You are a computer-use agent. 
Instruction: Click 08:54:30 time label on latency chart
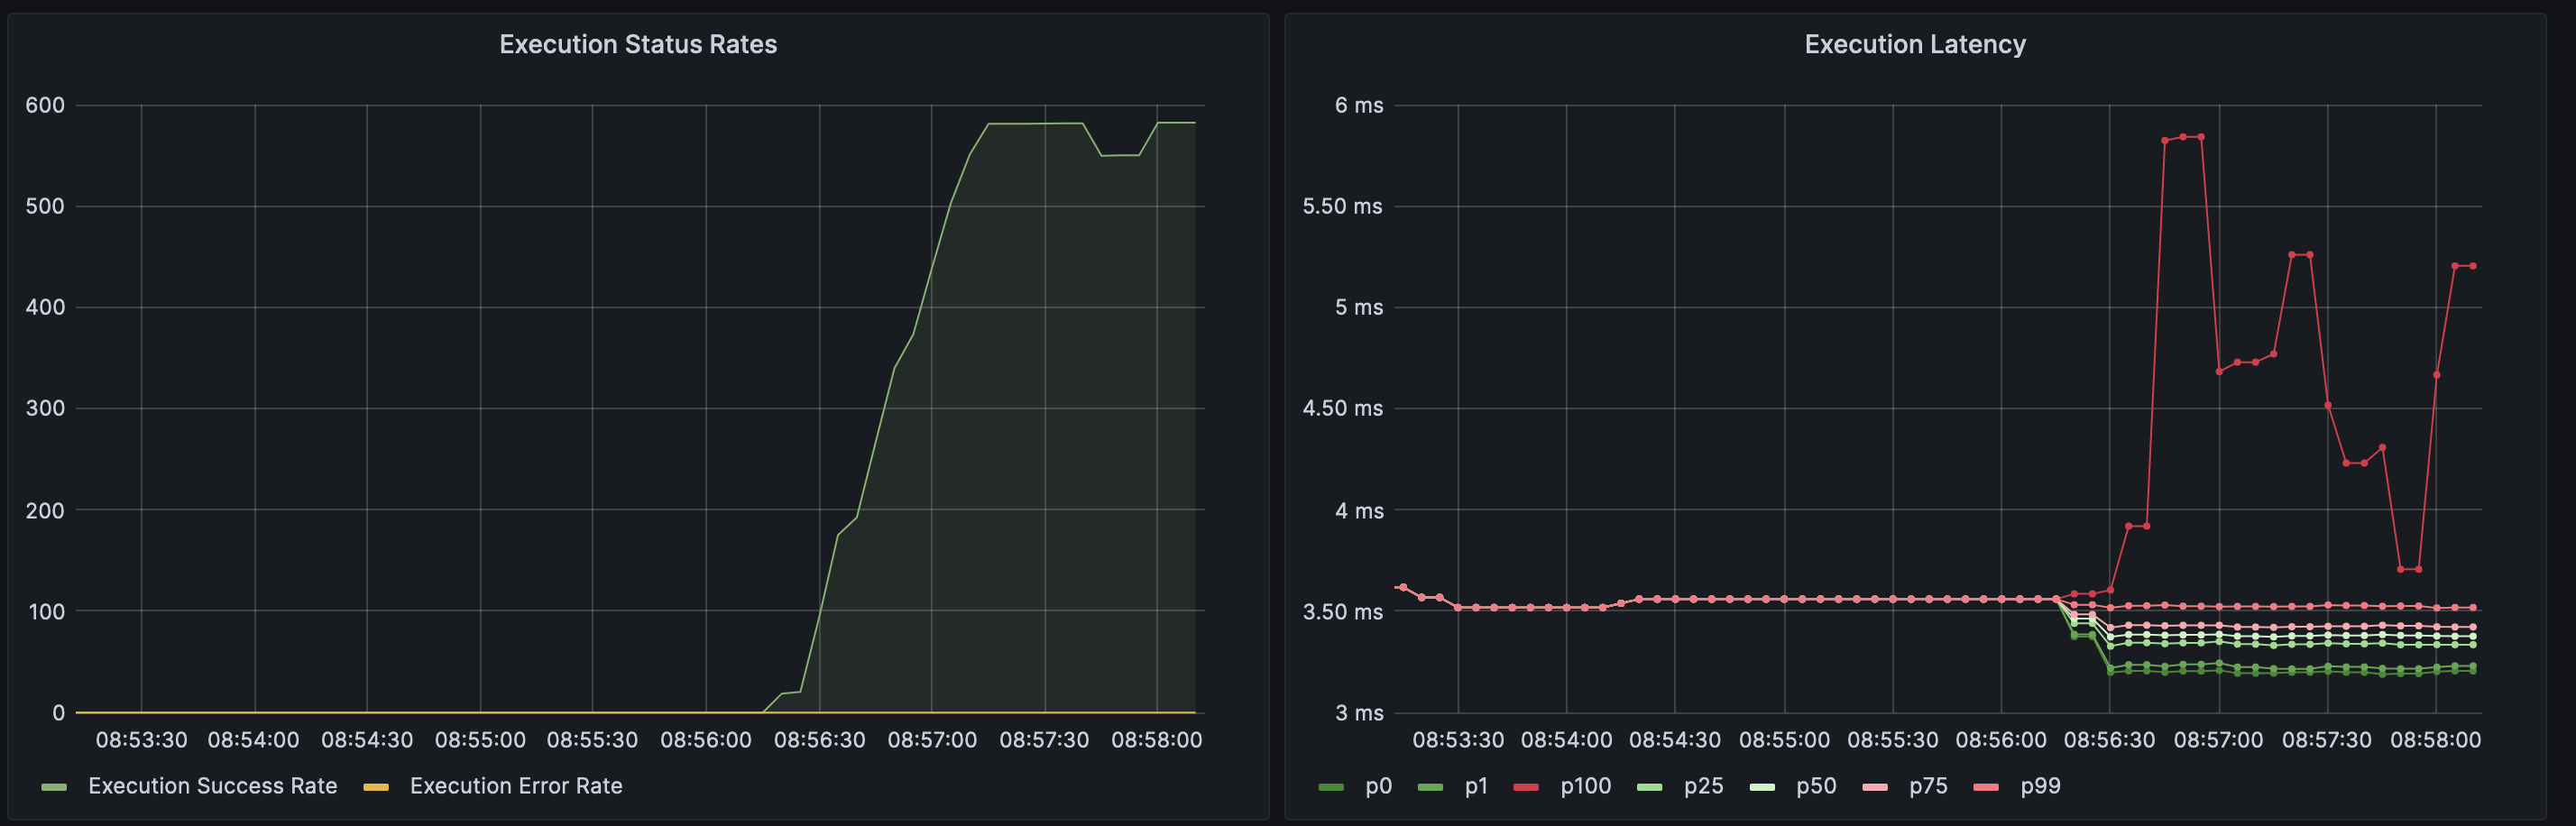tap(1675, 740)
